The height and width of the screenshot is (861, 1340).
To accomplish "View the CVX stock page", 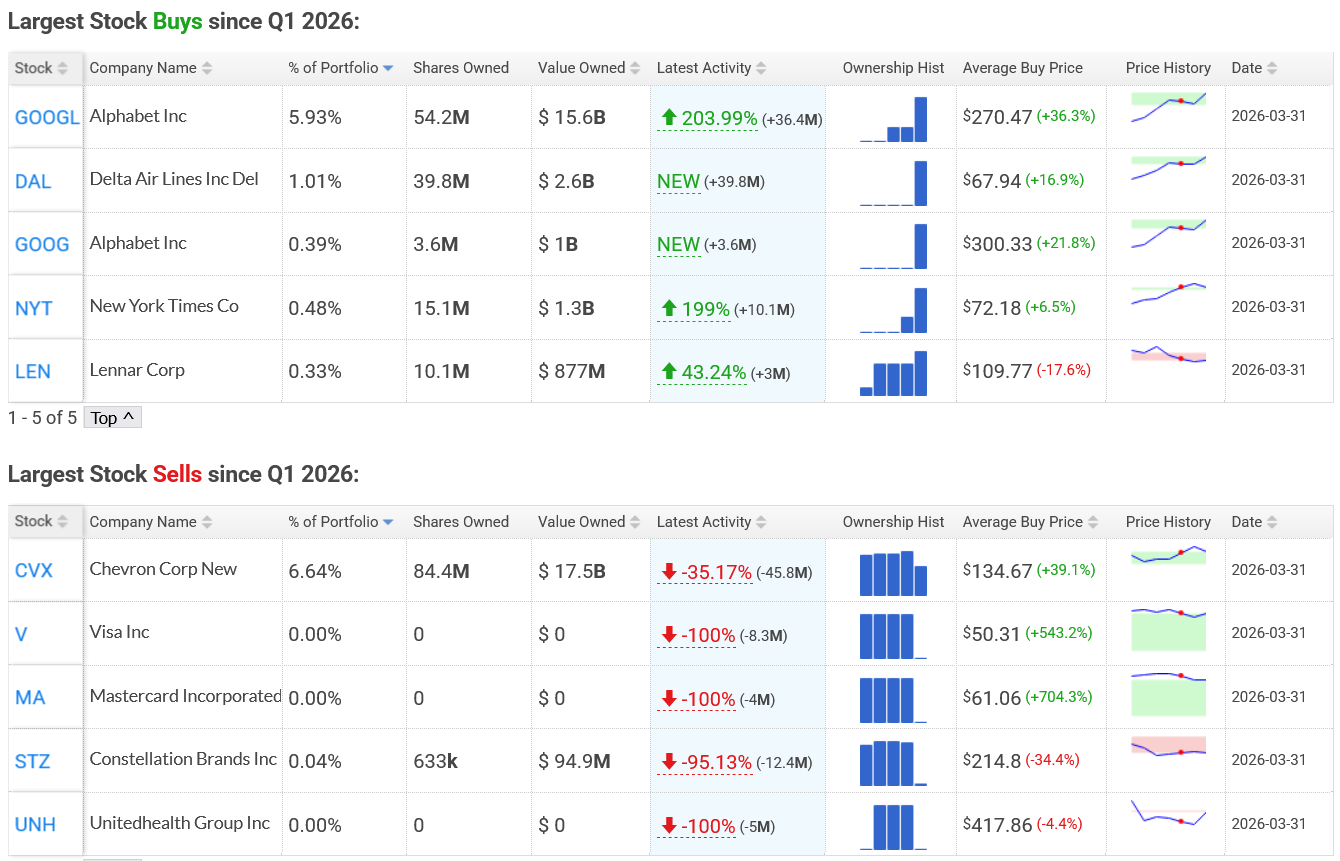I will 34,570.
